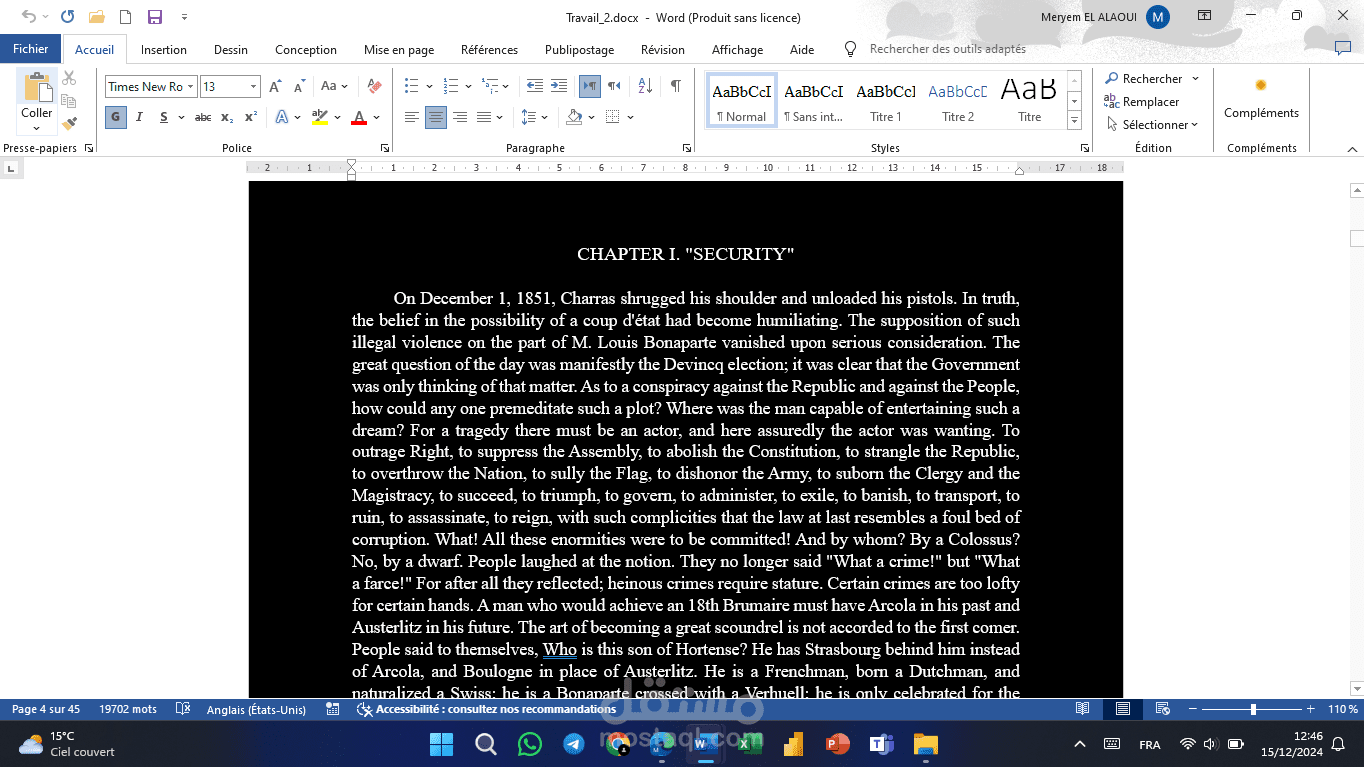
Task: Expand the numbered list options arrow
Action: (468, 87)
